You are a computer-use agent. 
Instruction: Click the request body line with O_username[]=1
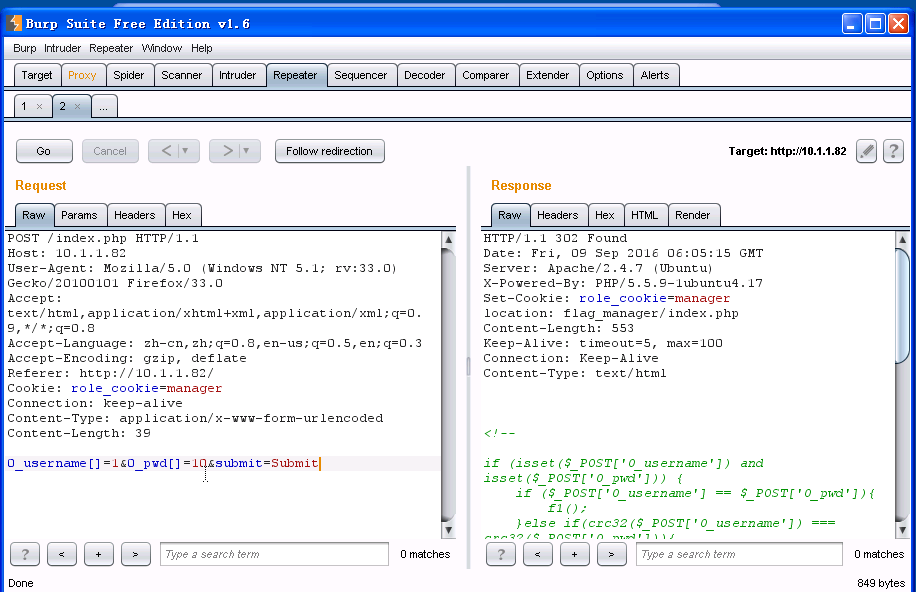pyautogui.click(x=223, y=463)
